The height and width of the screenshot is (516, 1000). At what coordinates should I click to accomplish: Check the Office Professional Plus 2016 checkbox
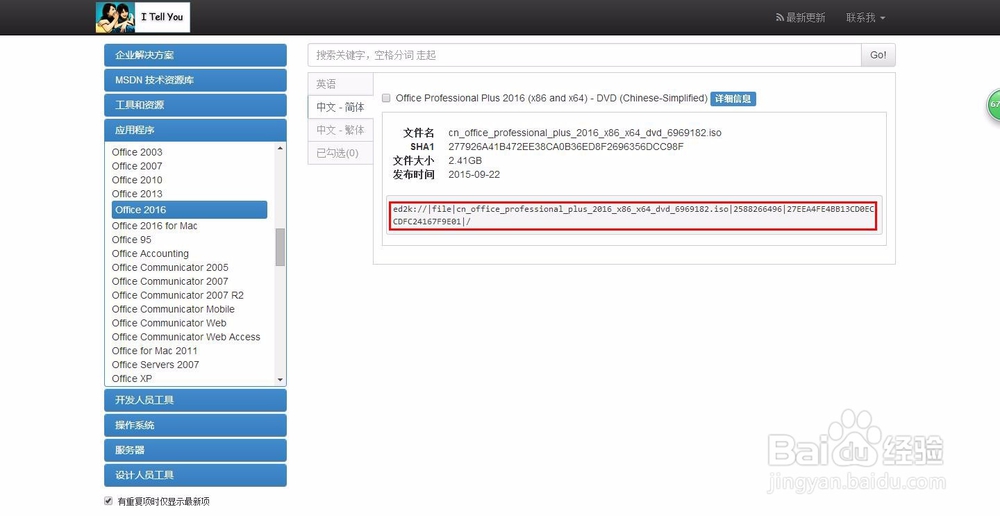point(386,98)
